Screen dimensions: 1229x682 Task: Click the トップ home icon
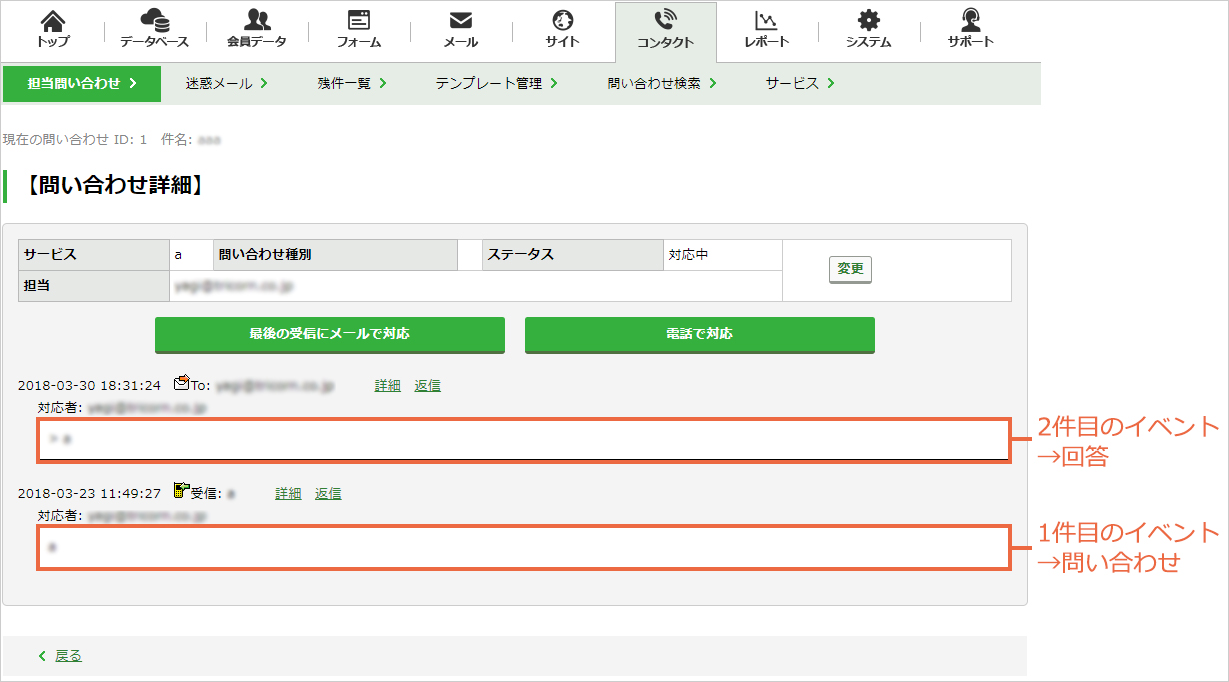tap(52, 20)
